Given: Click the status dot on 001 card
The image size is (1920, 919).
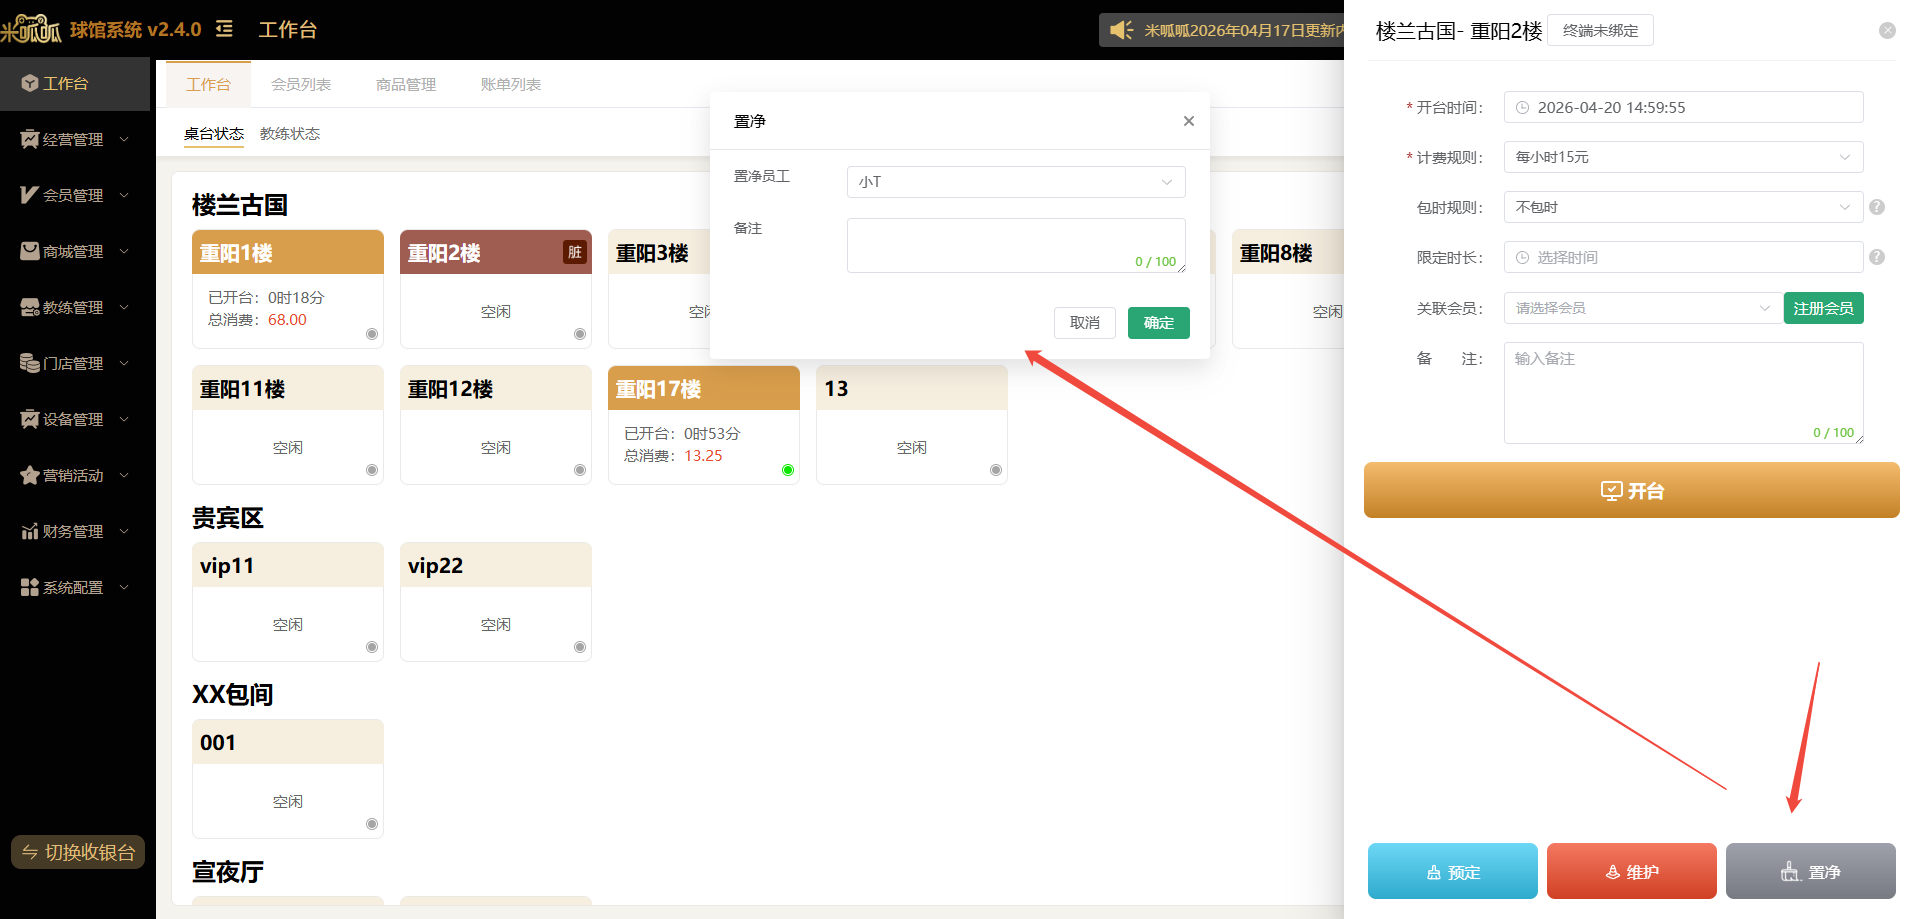Looking at the screenshot, I should 372,824.
